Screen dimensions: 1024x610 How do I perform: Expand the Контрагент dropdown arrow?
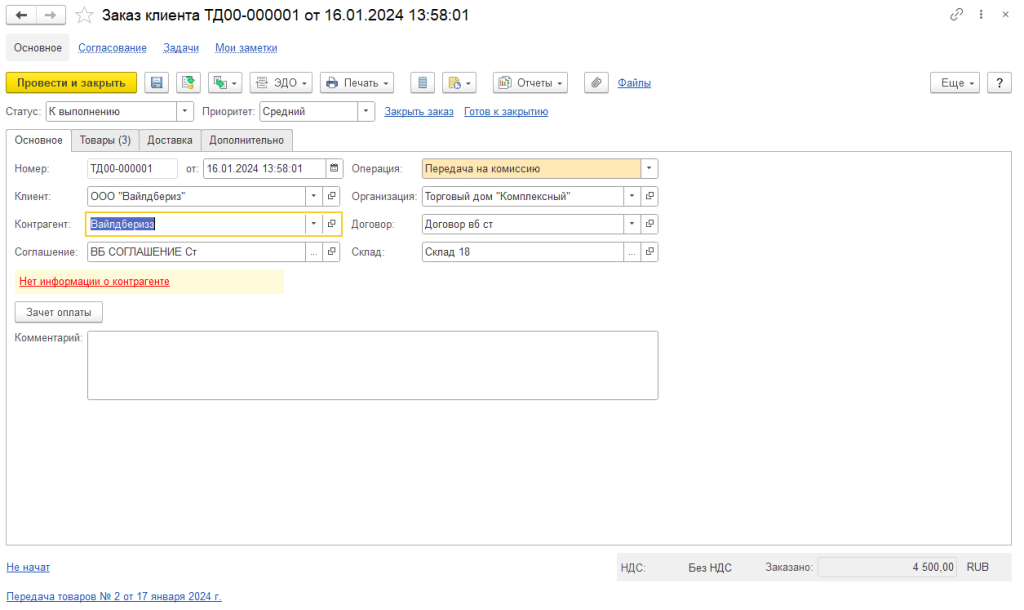[313, 224]
